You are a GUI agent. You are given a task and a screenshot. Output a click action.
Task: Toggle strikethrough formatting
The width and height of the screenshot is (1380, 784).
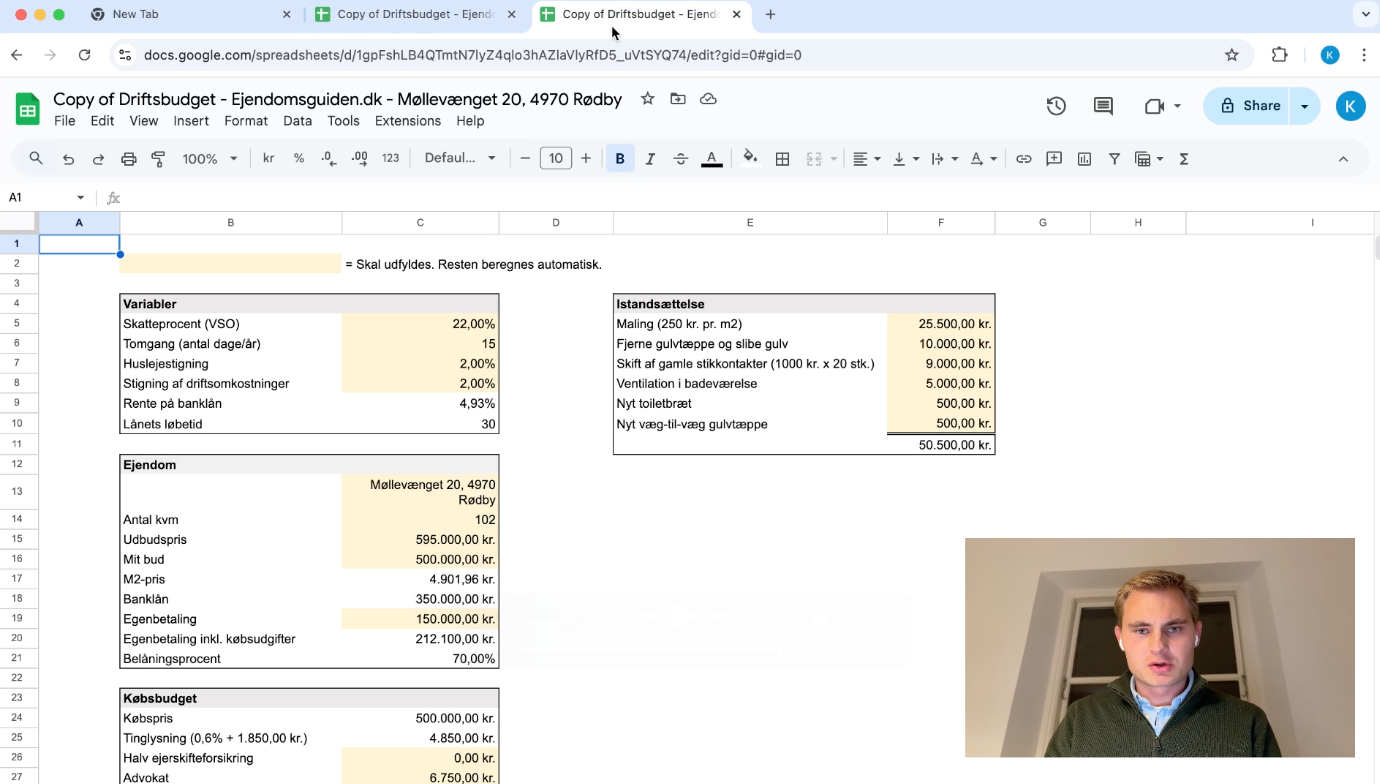(x=681, y=159)
